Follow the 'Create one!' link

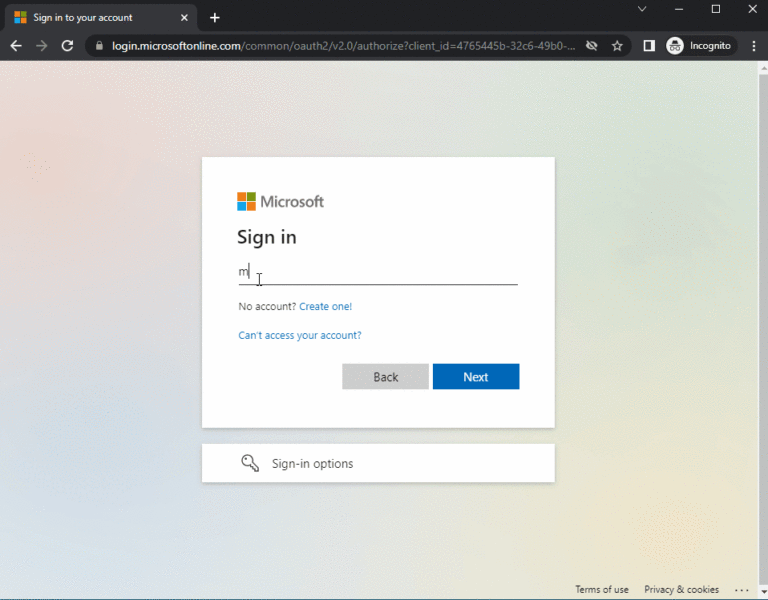pyautogui.click(x=325, y=306)
